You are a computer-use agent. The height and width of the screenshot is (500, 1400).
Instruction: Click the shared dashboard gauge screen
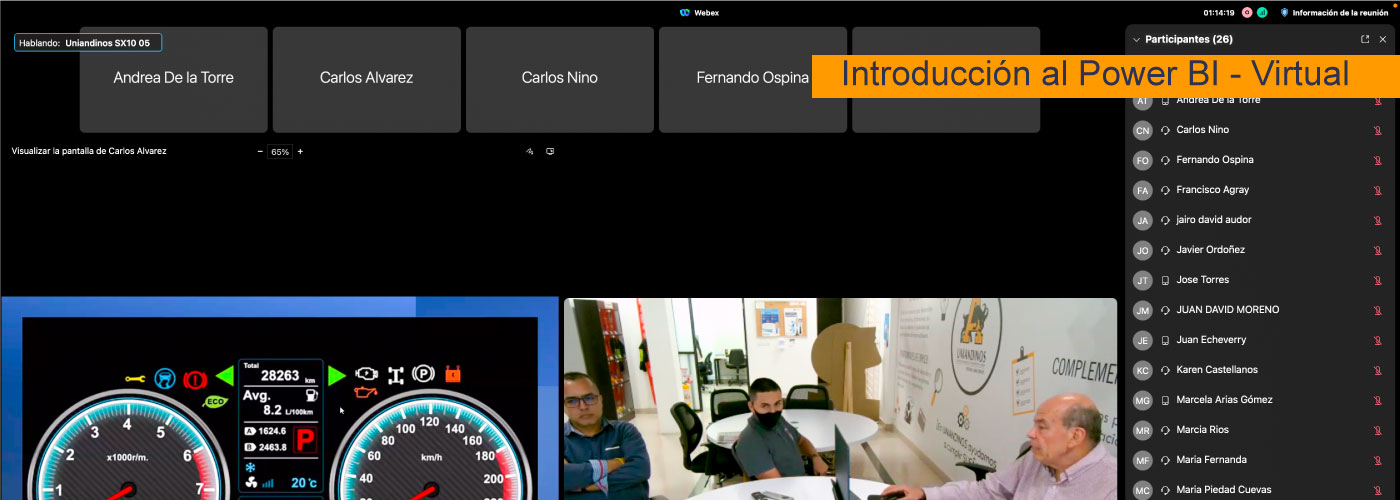279,398
